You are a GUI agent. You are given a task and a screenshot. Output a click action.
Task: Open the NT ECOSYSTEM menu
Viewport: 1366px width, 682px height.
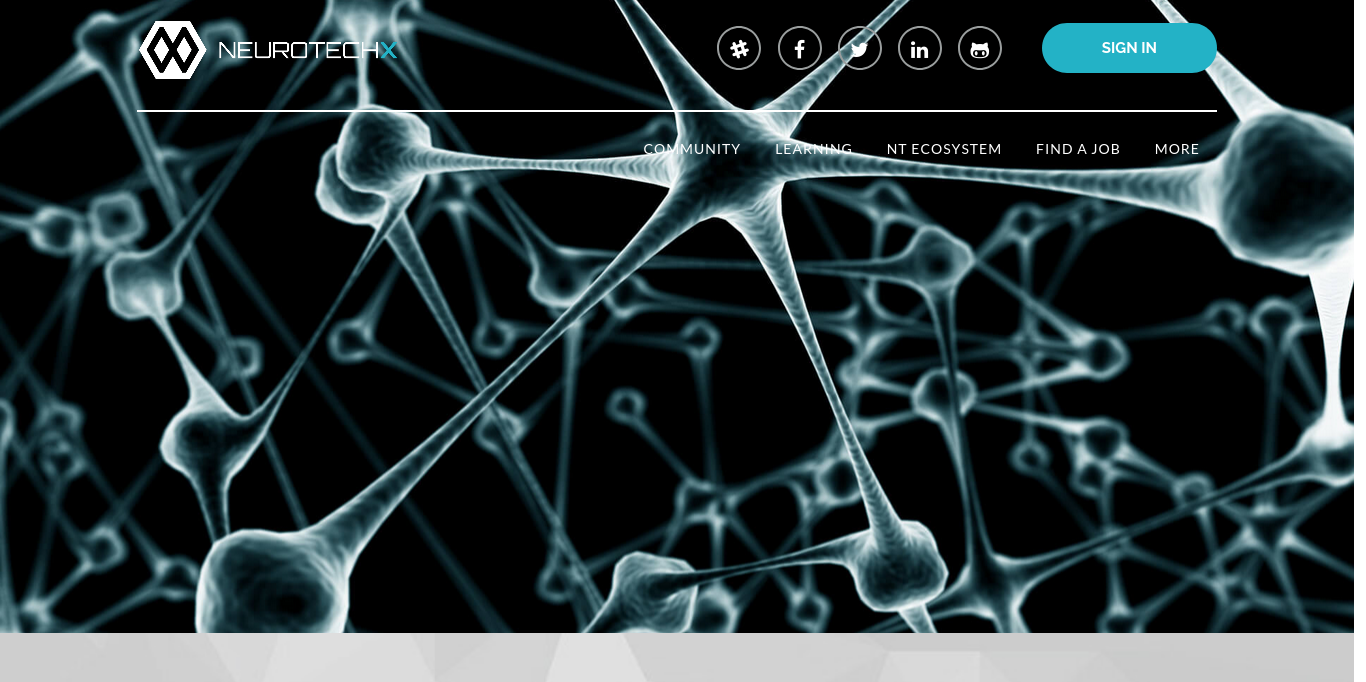(x=944, y=149)
